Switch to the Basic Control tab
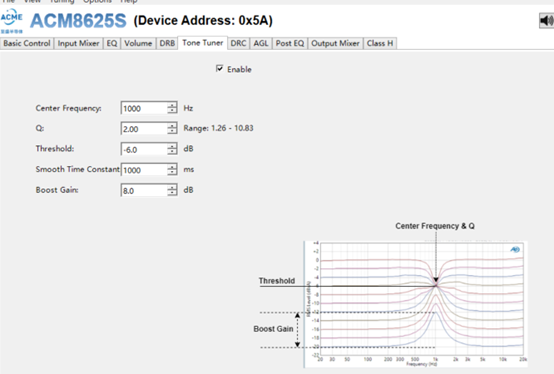554x374 pixels. 27,43
